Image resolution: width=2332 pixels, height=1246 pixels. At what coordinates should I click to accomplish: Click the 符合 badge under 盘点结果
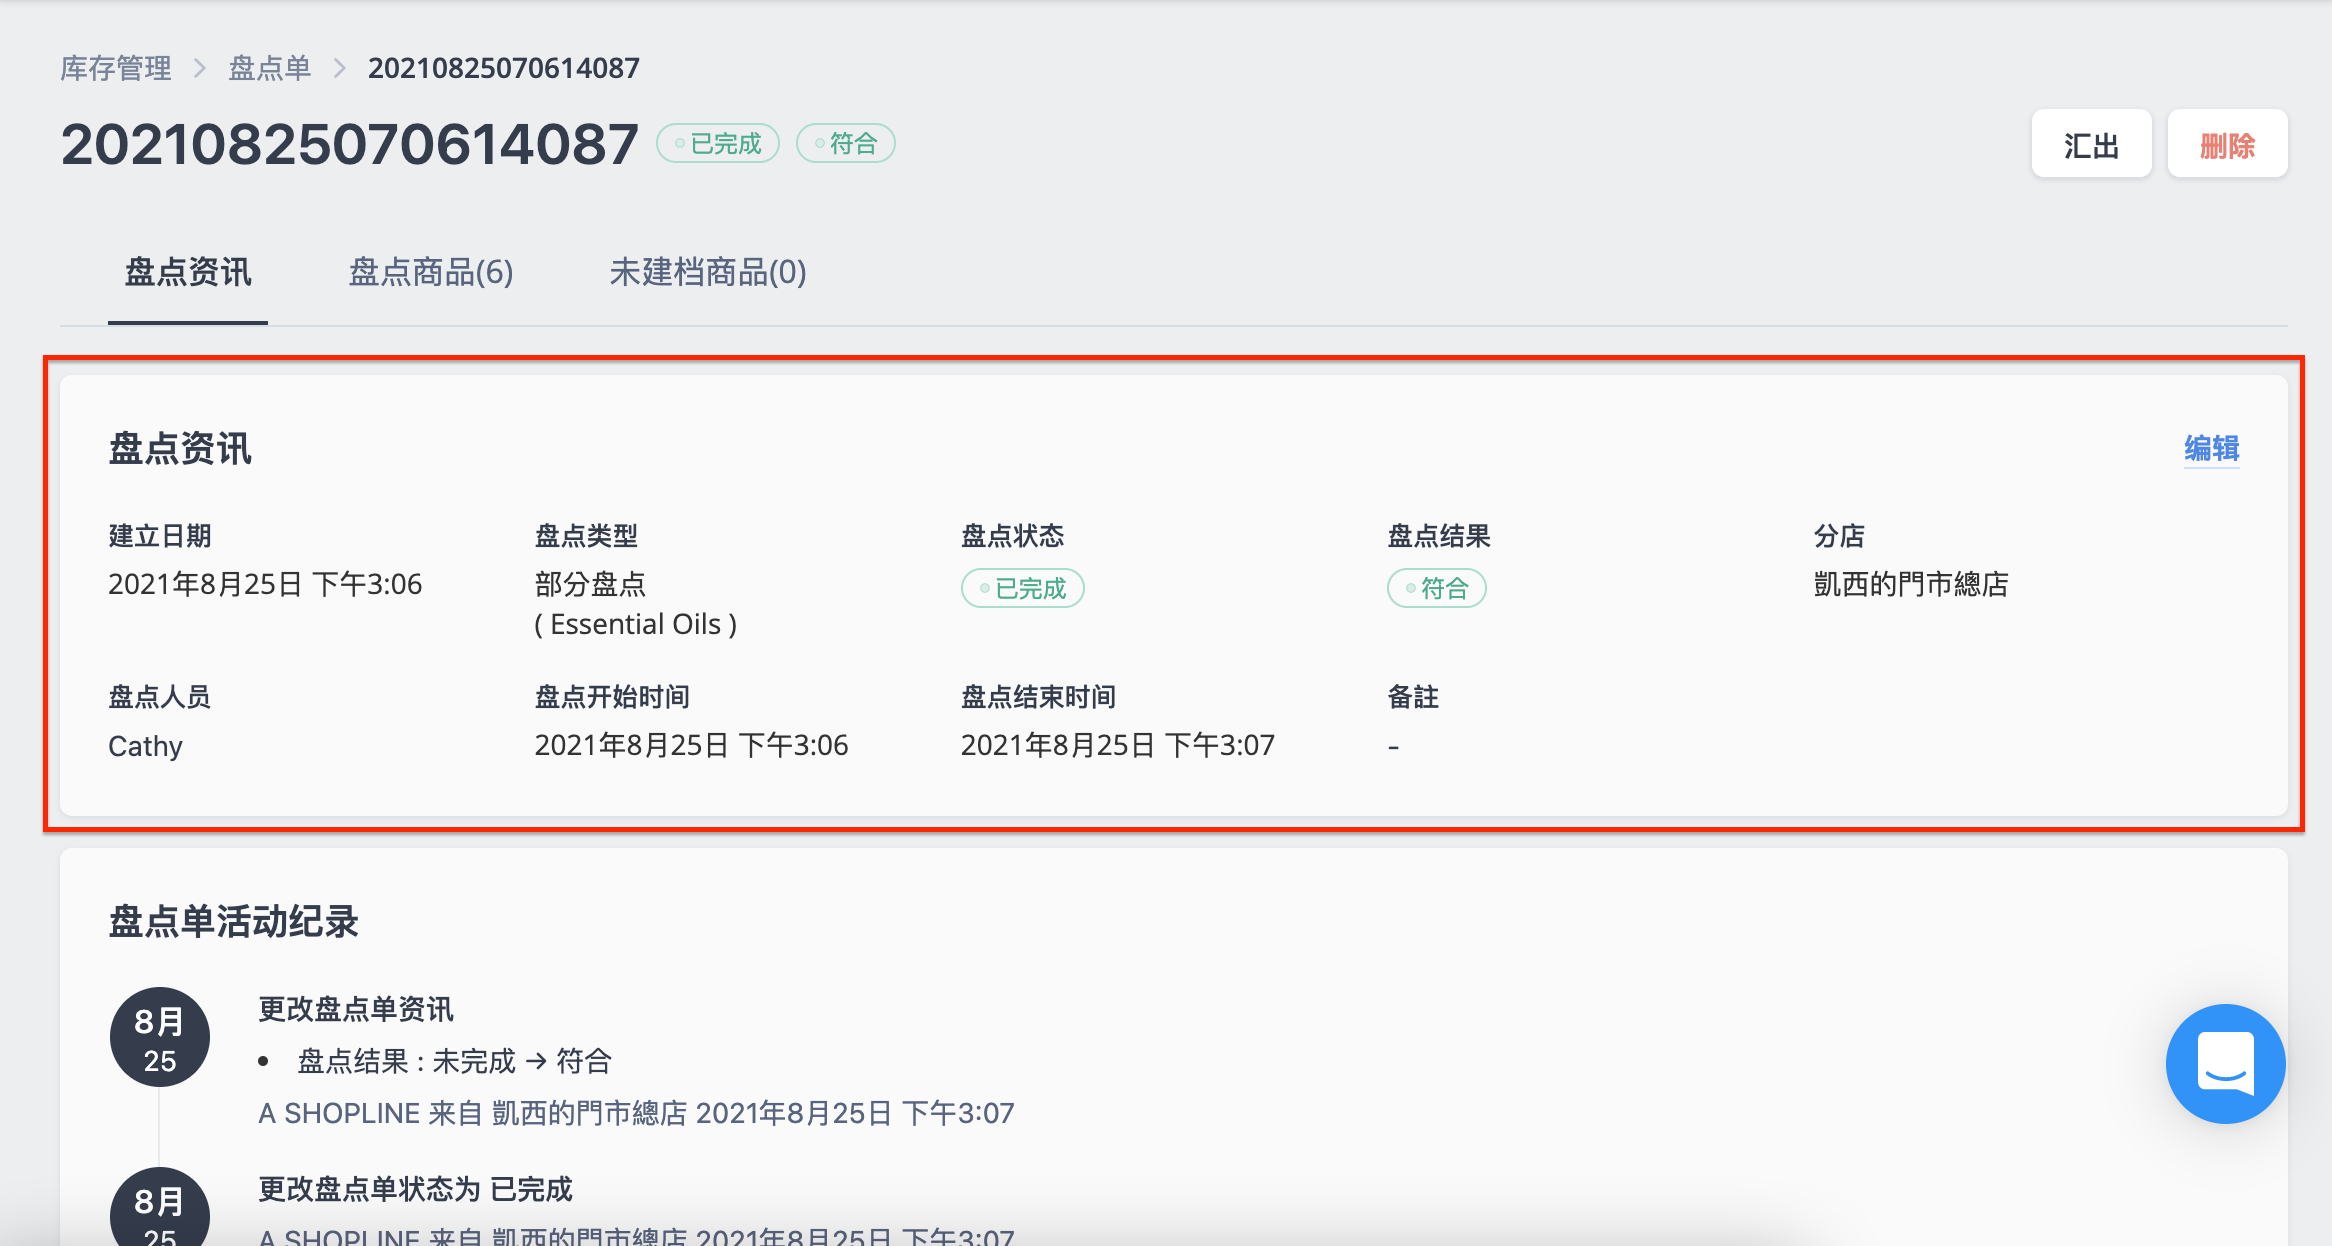coord(1437,588)
